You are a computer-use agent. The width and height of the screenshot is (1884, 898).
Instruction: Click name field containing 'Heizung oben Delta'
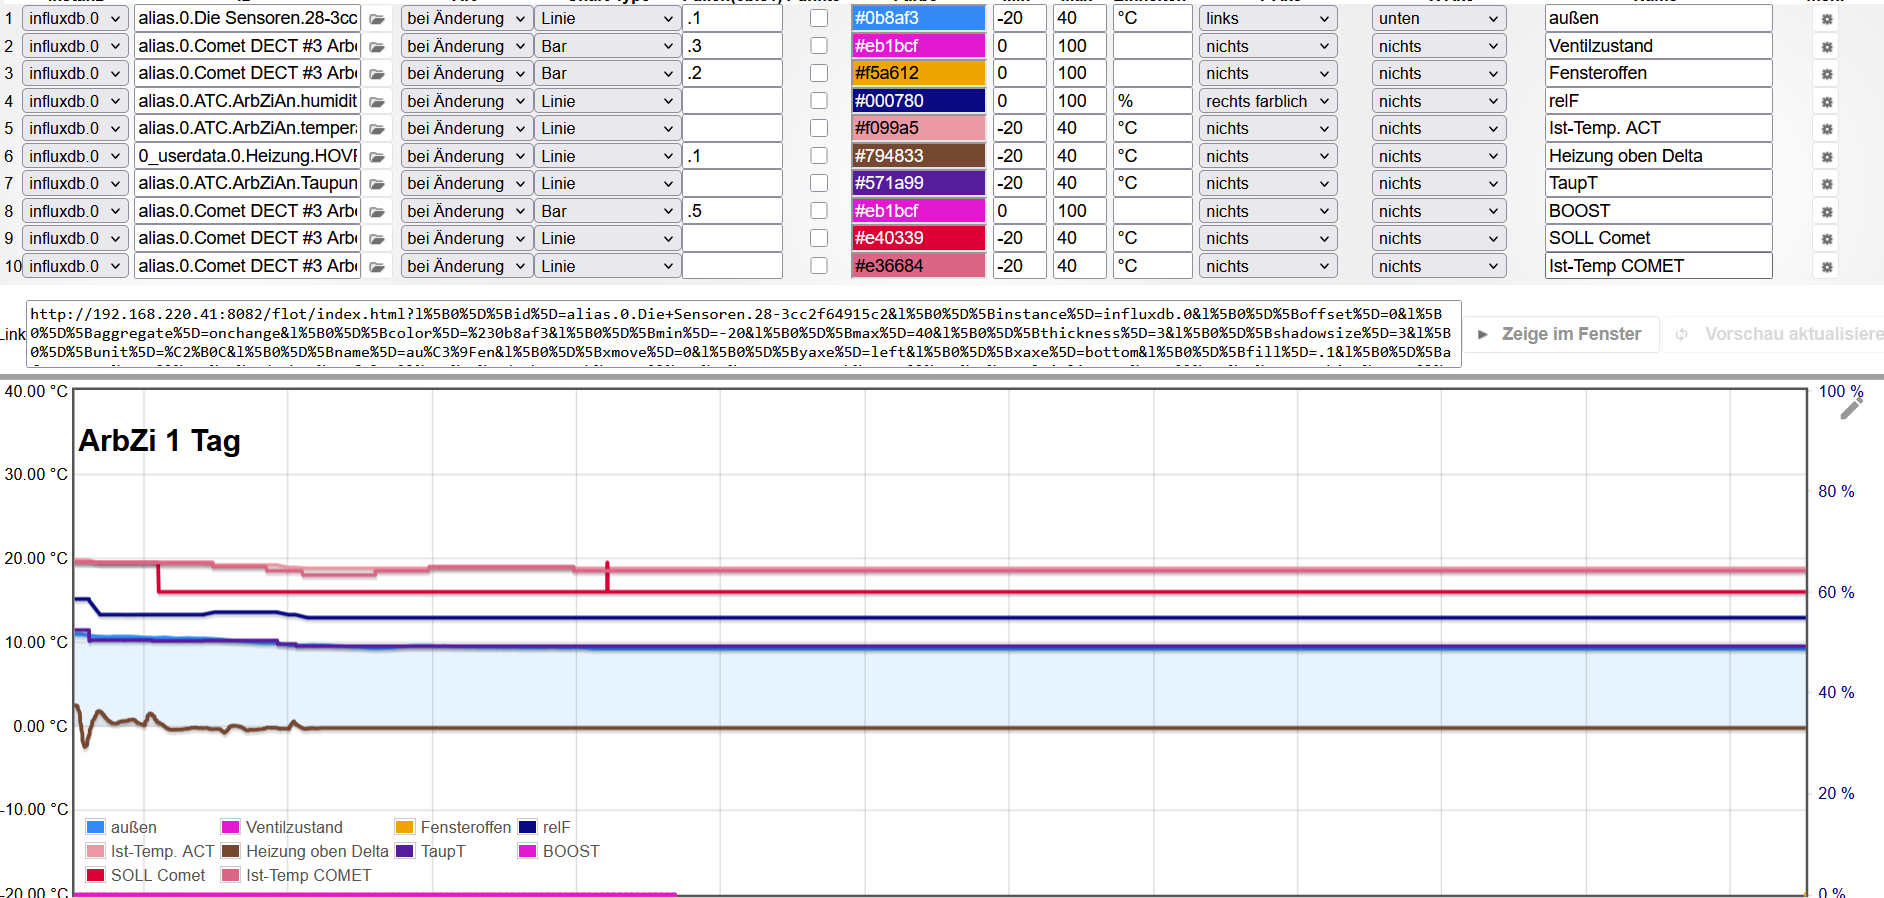(x=1658, y=156)
